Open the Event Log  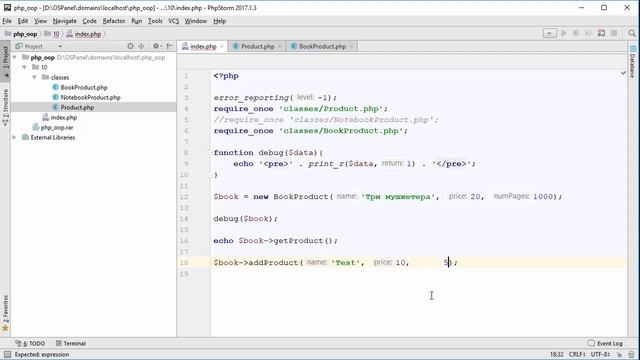[x=605, y=343]
